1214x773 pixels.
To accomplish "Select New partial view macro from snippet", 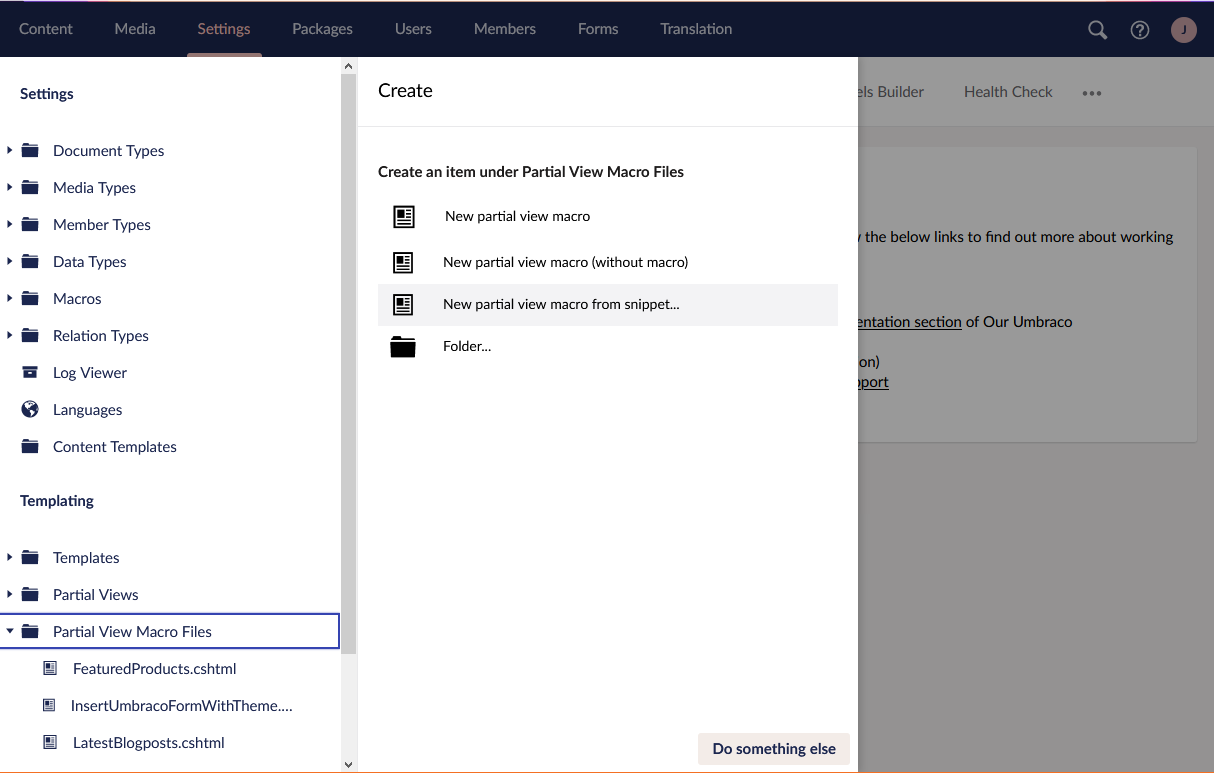I will pos(561,305).
